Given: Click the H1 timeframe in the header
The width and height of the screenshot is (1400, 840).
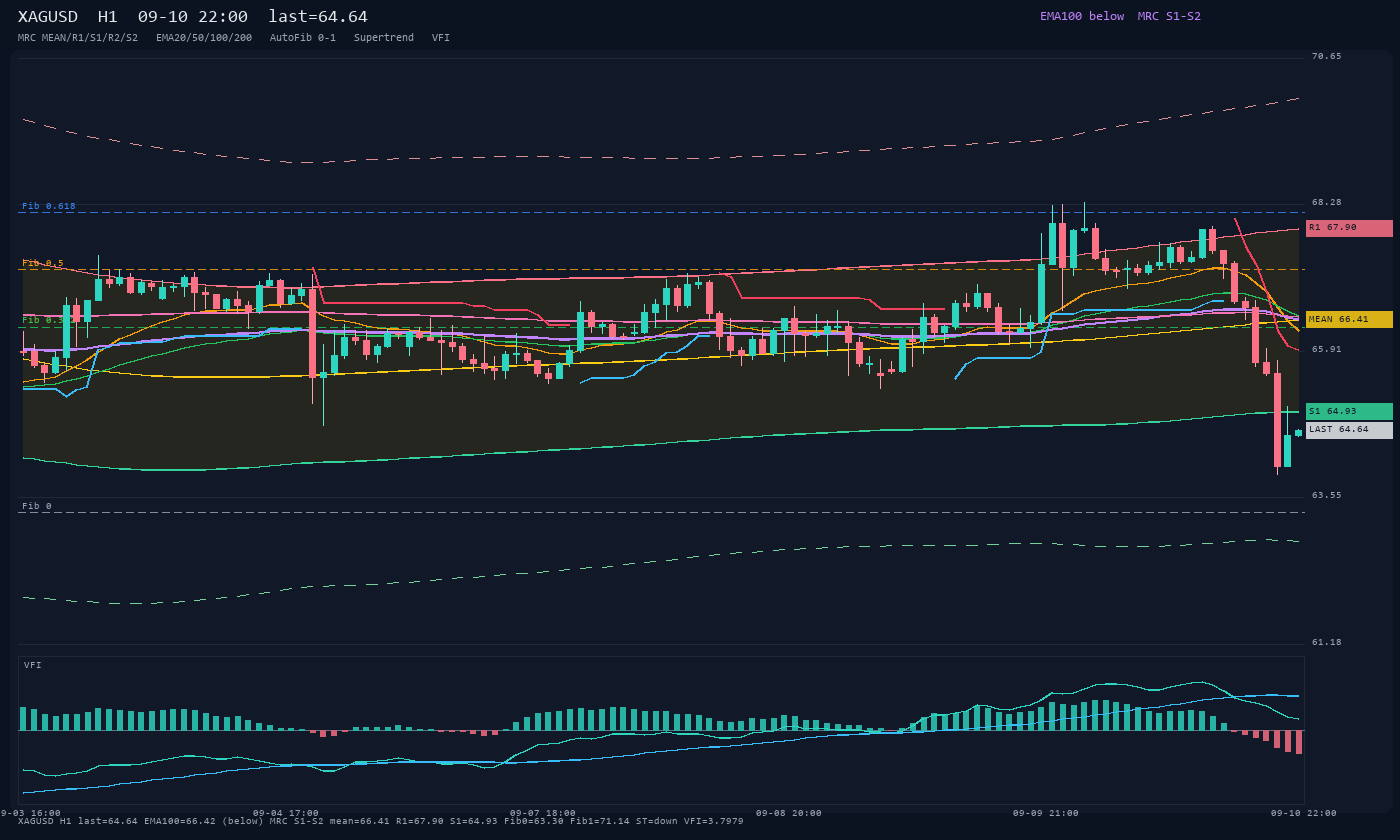Looking at the screenshot, I should pos(108,17).
